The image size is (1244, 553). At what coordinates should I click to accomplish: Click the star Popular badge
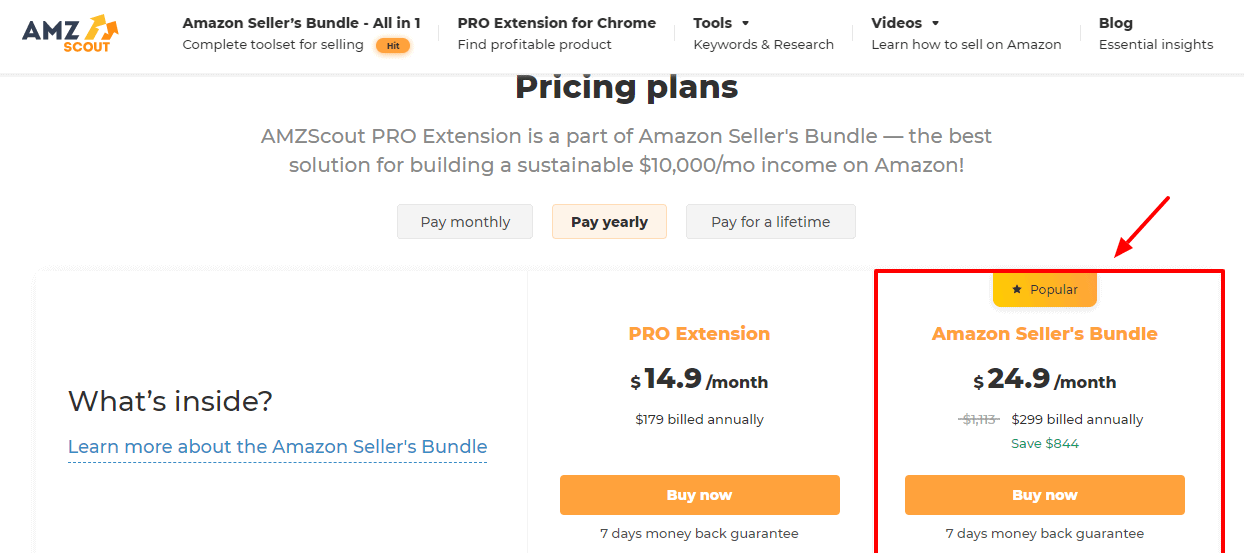point(1045,289)
